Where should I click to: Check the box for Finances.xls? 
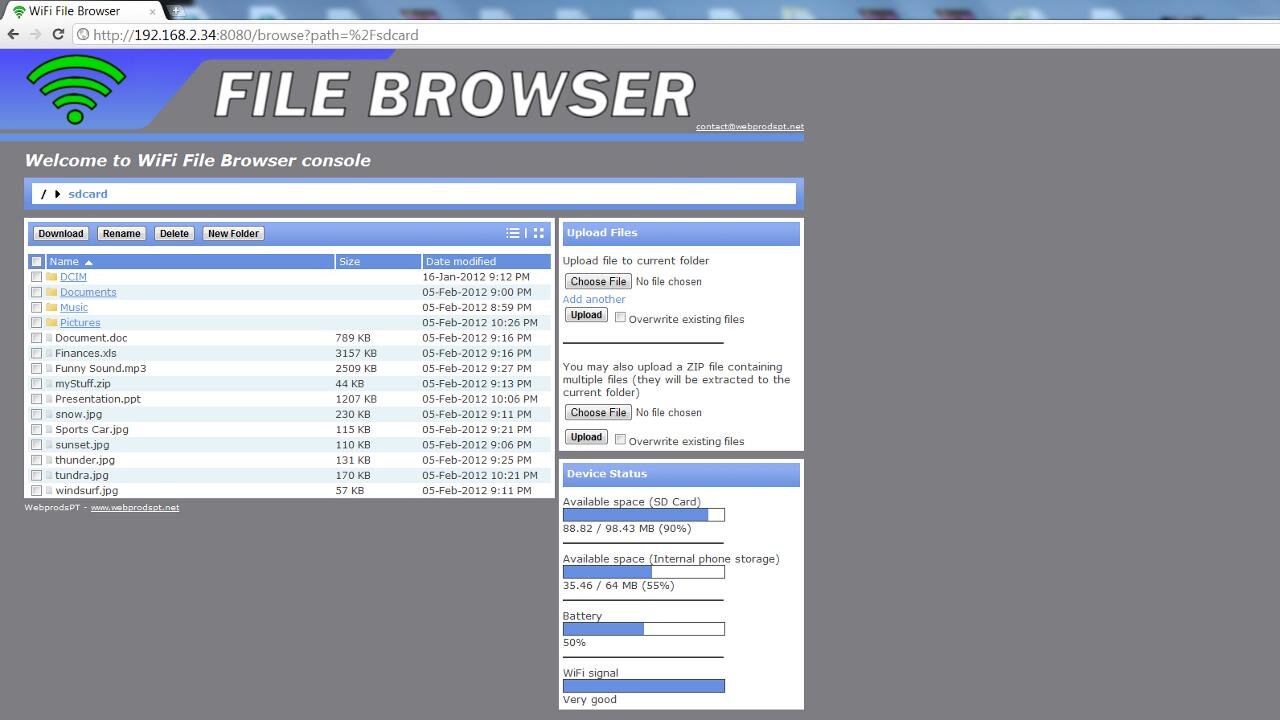37,353
